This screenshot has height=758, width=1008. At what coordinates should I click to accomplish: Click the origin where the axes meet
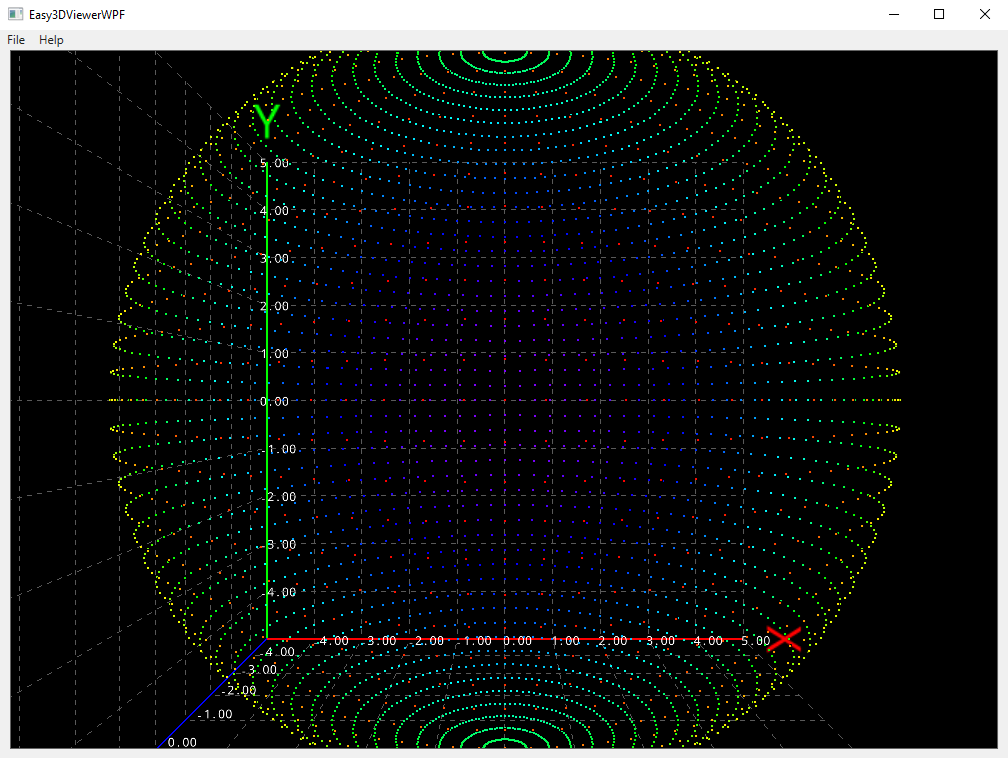pyautogui.click(x=268, y=638)
